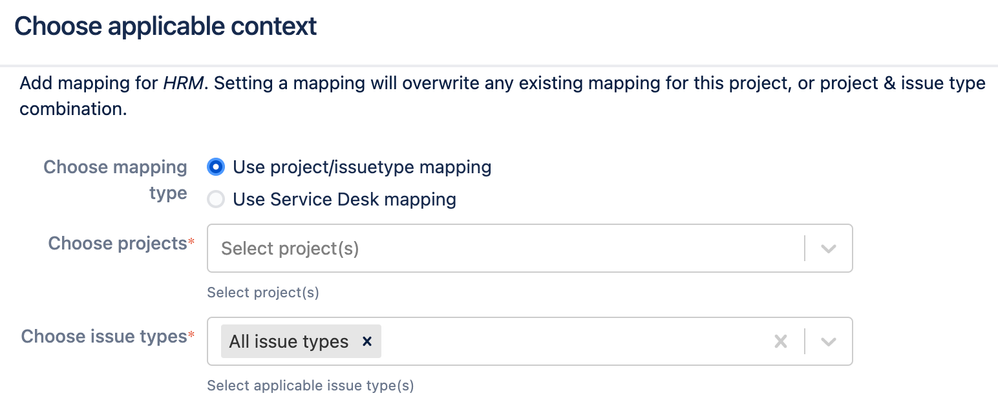Select the Service Desk mapping radio button
The image size is (998, 402).
(216, 200)
